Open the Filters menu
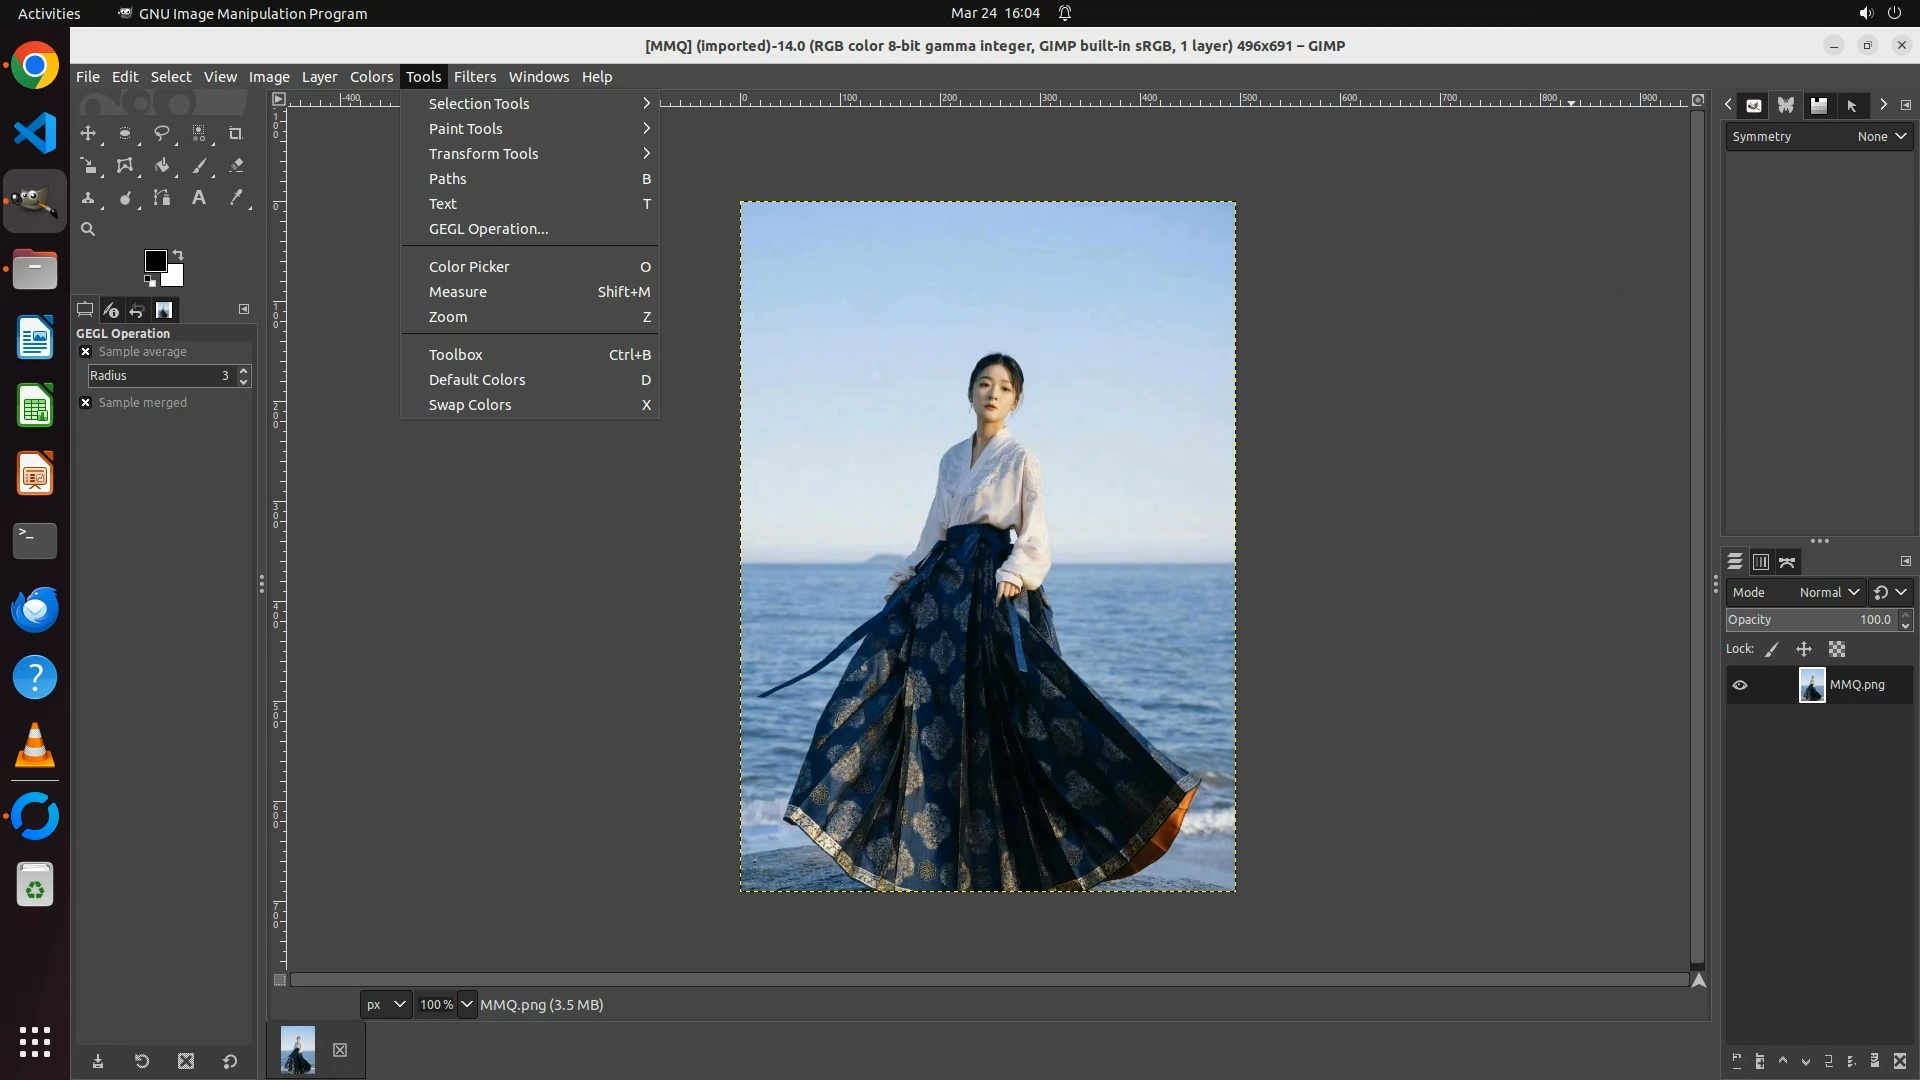The width and height of the screenshot is (1920, 1080). click(474, 77)
